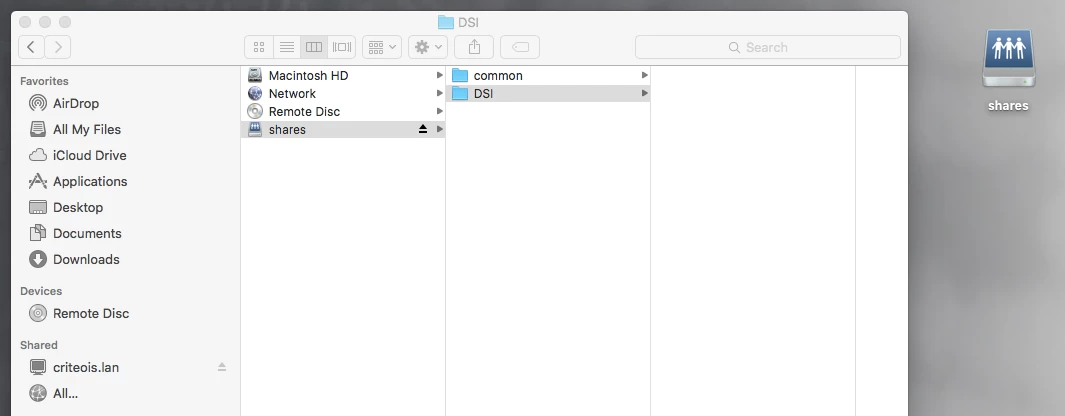Expand the Macintosh HD disclosure arrow

439,75
